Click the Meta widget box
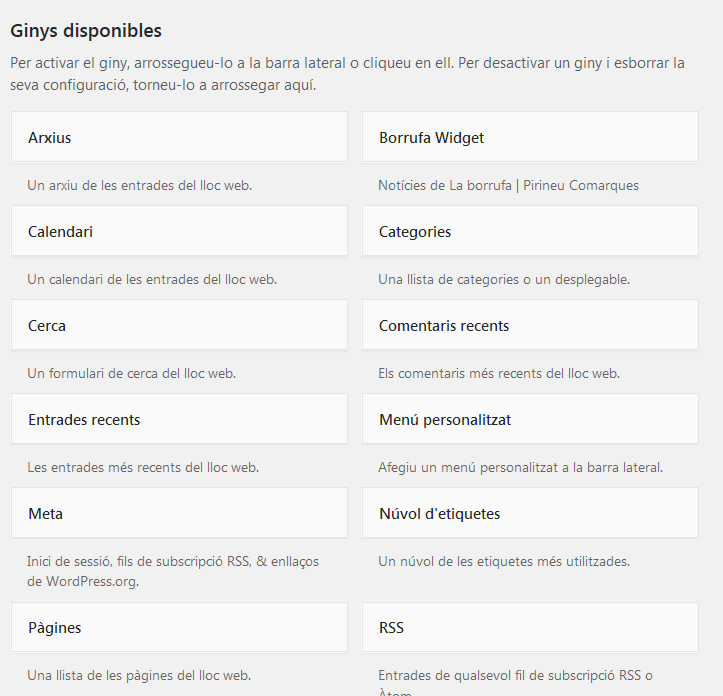723x696 pixels. coord(179,513)
